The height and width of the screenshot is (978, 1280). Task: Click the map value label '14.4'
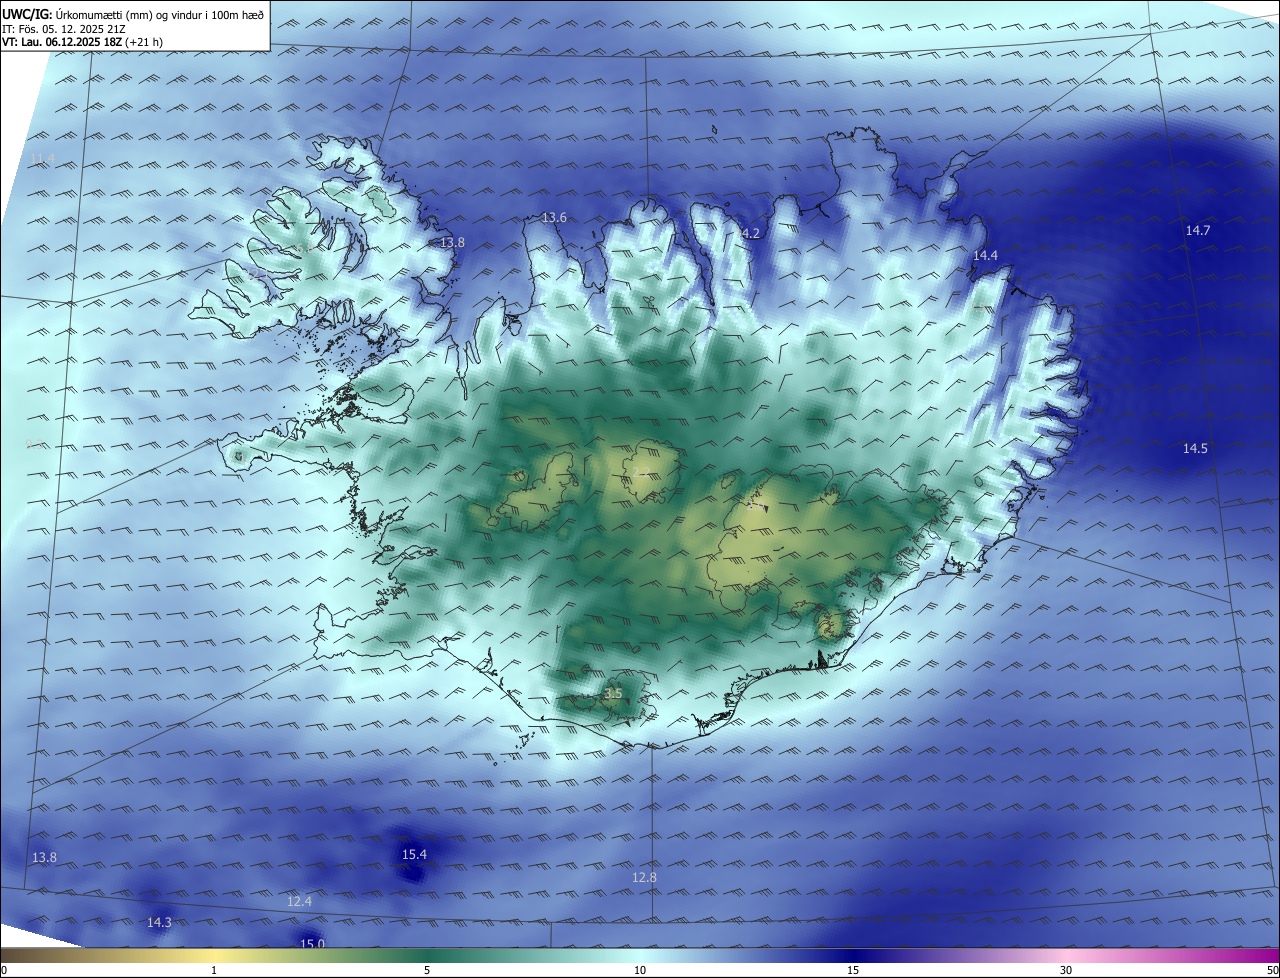[x=985, y=256]
